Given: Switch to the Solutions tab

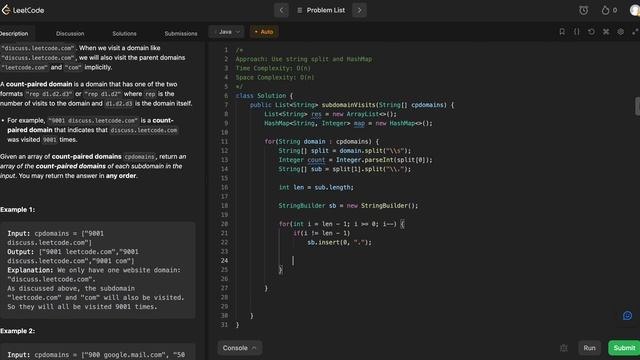Looking at the screenshot, I should point(124,33).
